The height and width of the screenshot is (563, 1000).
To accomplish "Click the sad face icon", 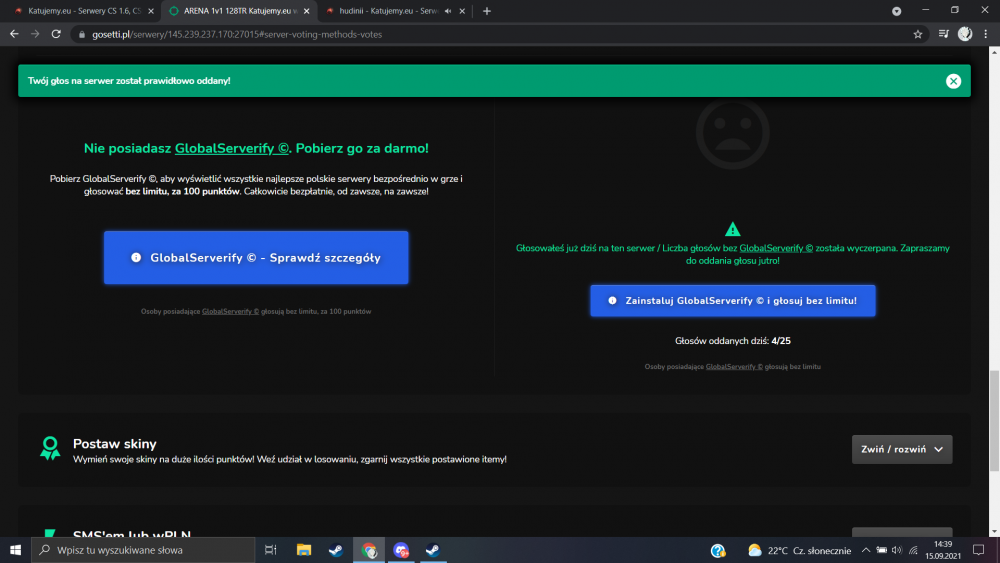I will coord(733,133).
